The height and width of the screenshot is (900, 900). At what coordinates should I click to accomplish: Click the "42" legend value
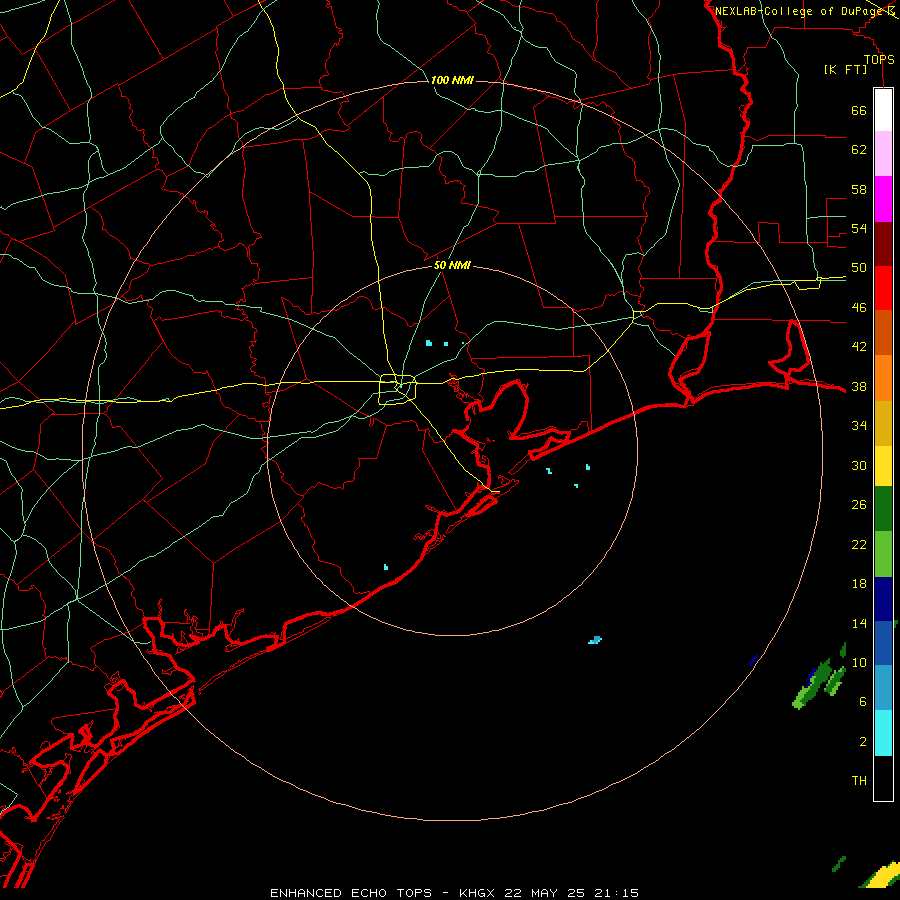[859, 347]
